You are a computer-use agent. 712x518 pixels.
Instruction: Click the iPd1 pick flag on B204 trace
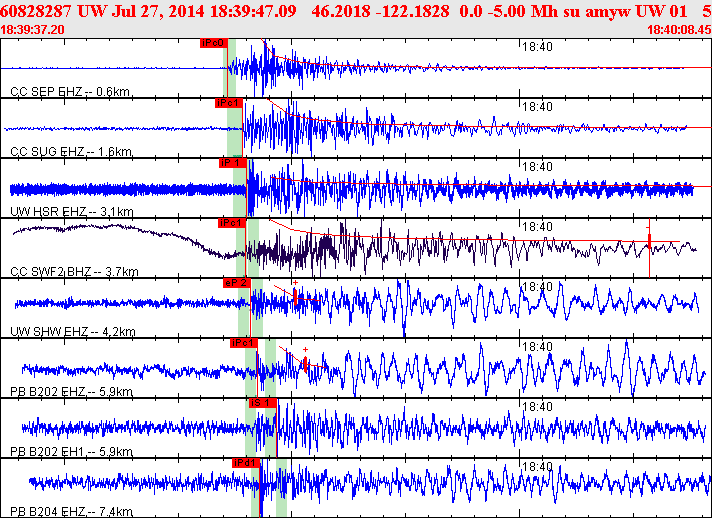pyautogui.click(x=245, y=462)
